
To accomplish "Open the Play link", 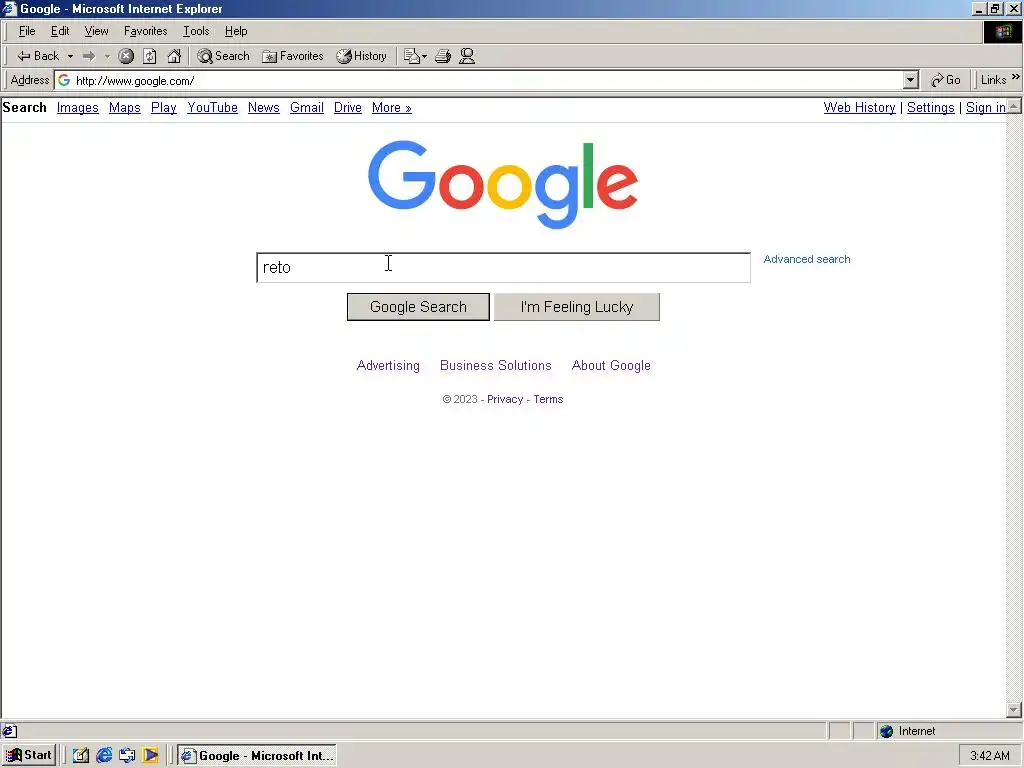I will point(164,108).
